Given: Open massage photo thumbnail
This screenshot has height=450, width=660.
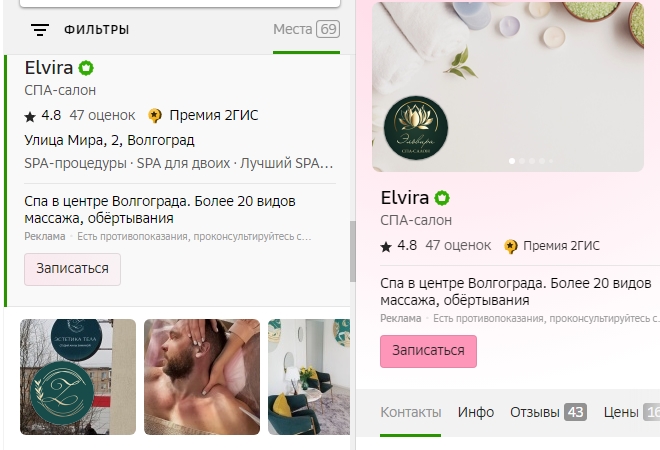Looking at the screenshot, I should coord(202,377).
